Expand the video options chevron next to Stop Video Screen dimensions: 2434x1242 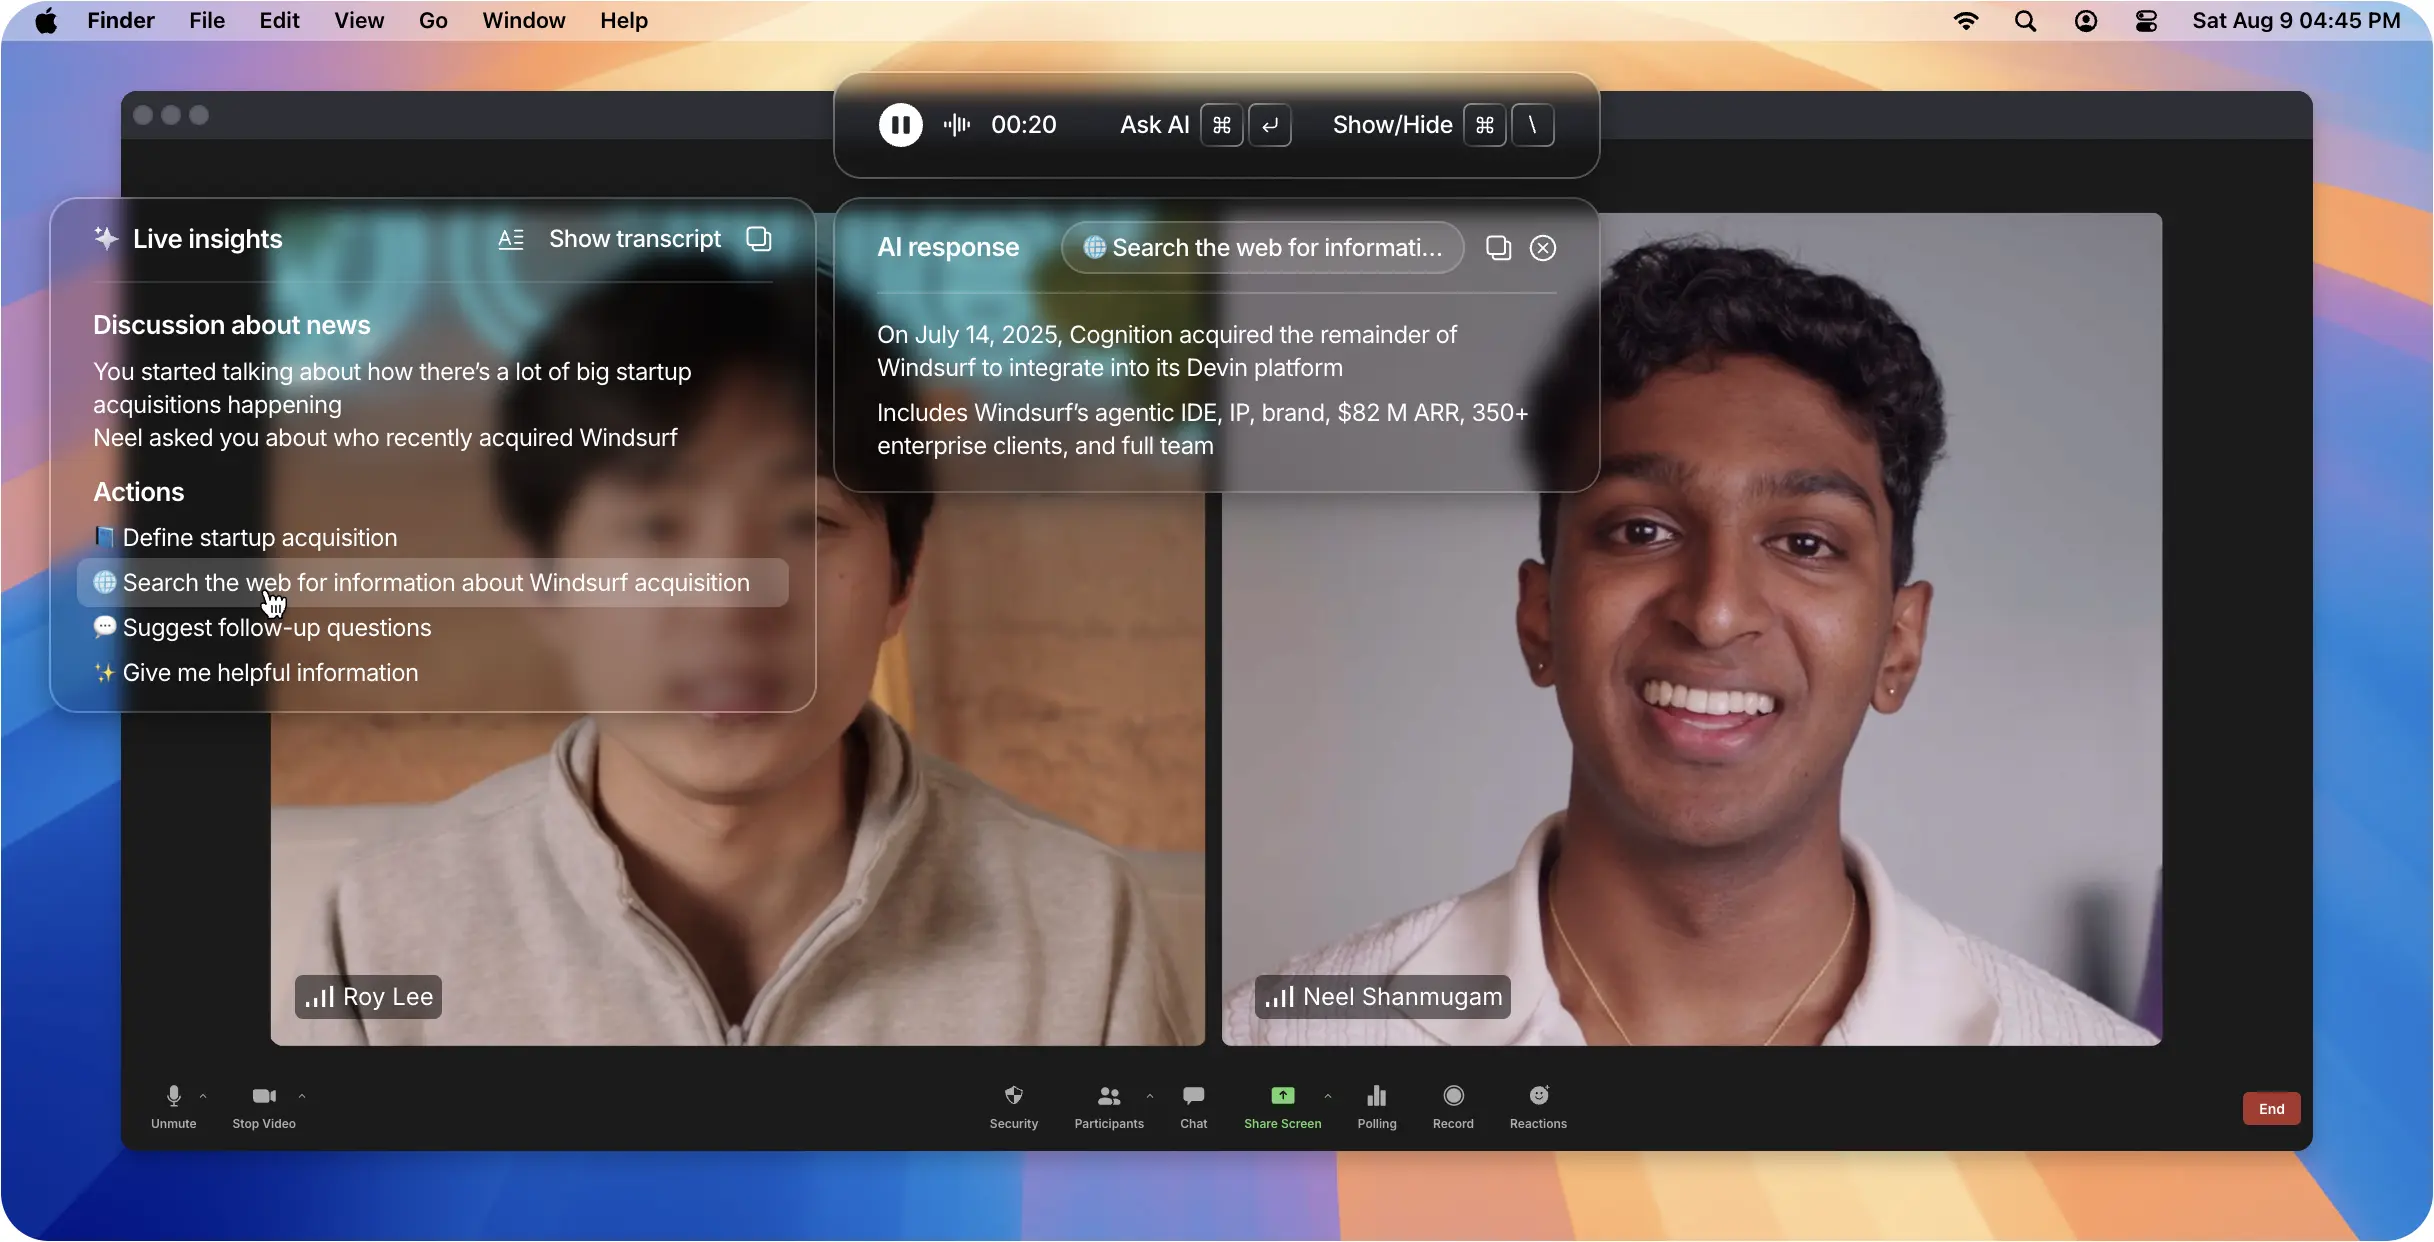tap(302, 1096)
